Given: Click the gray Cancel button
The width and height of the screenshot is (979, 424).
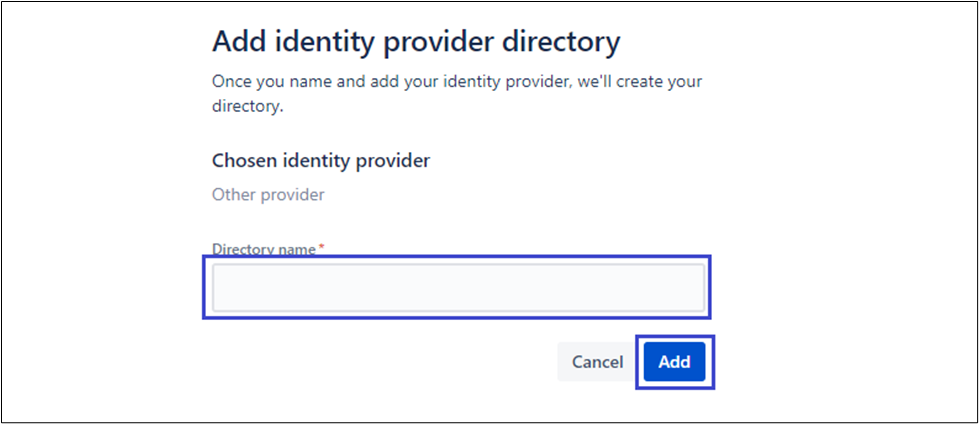Looking at the screenshot, I should [597, 362].
